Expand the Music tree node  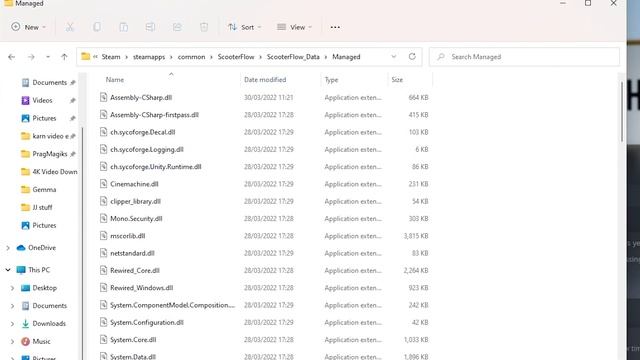coord(12,342)
